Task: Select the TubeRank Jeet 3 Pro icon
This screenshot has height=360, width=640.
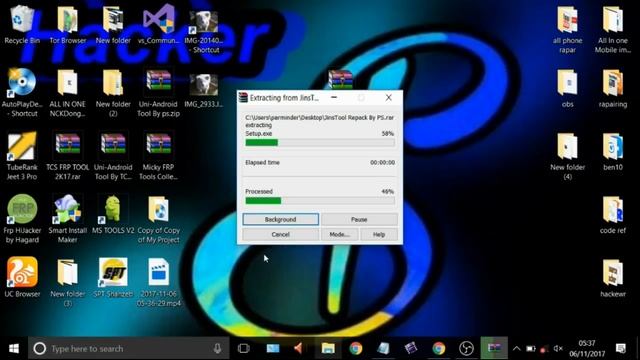Action: [22, 156]
